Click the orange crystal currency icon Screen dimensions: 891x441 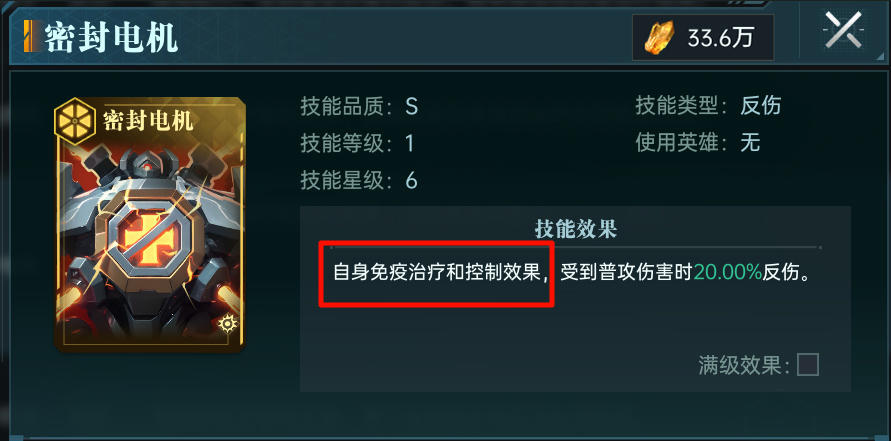pyautogui.click(x=659, y=38)
